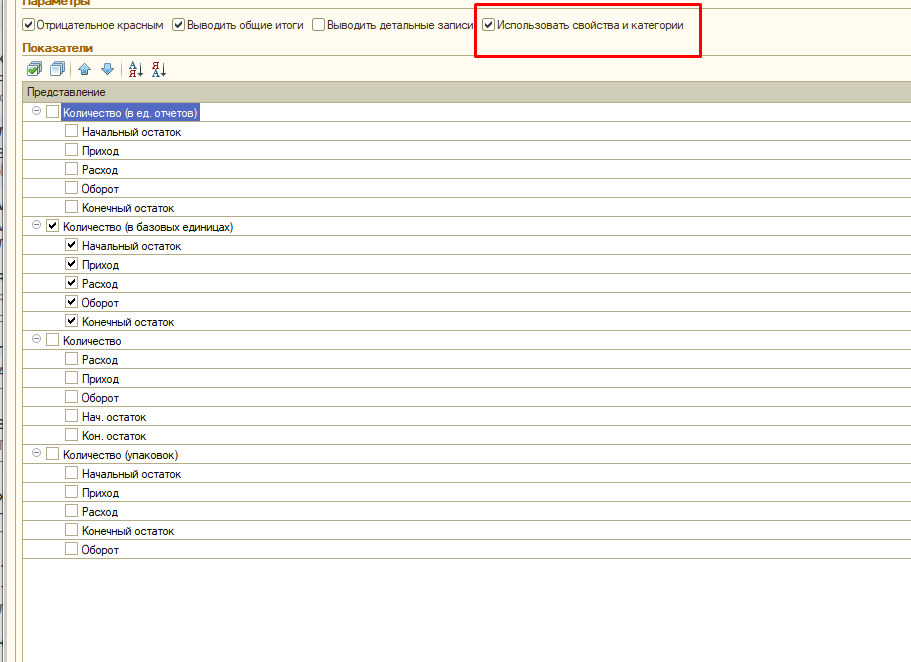Collapse the 'Количество (в ед. отчетов)' group

tap(37, 112)
